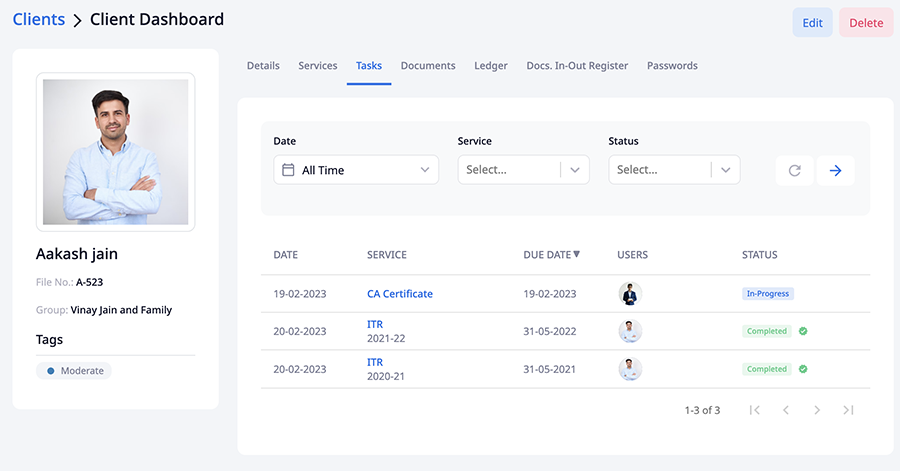This screenshot has height=471, width=900.
Task: Go to next page pagination arrow
Action: point(817,410)
